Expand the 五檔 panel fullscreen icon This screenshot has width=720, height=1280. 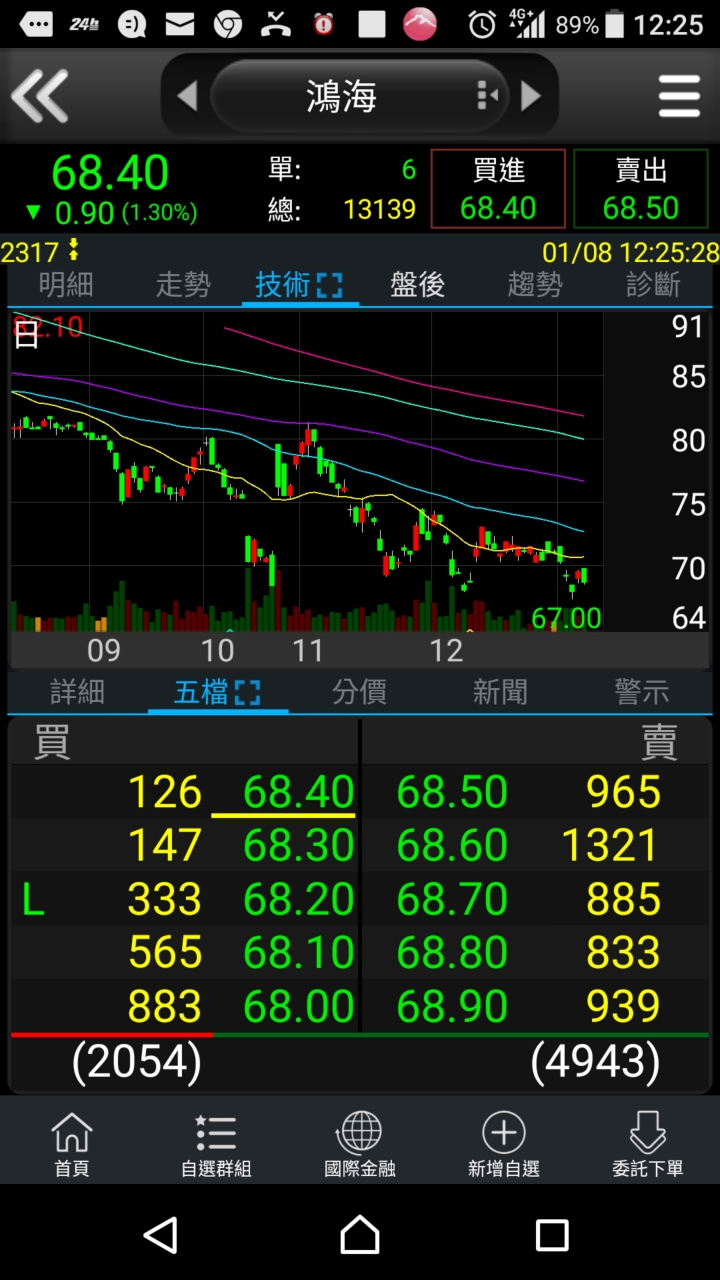[x=247, y=692]
